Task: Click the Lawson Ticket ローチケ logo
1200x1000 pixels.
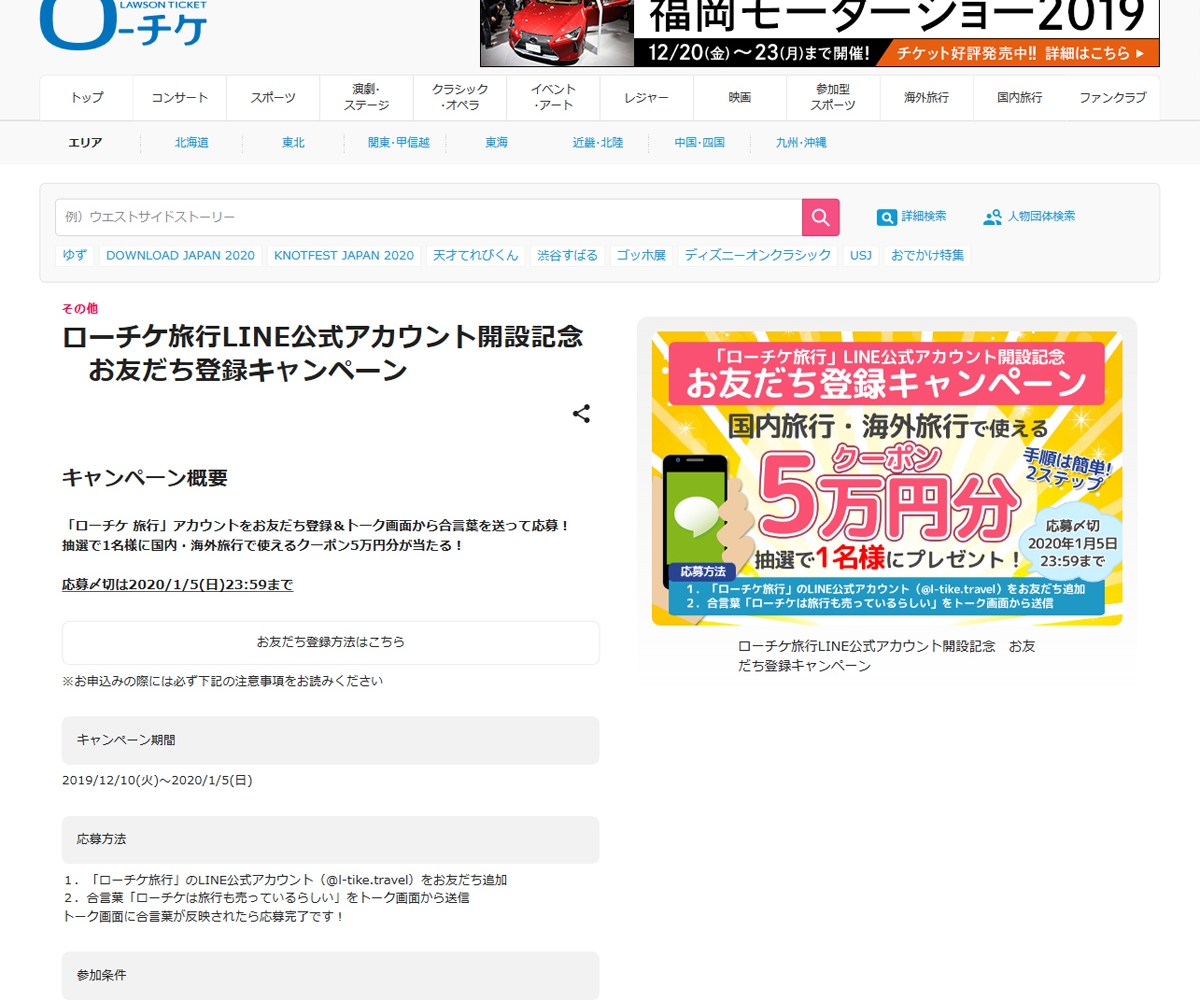Action: coord(123,25)
